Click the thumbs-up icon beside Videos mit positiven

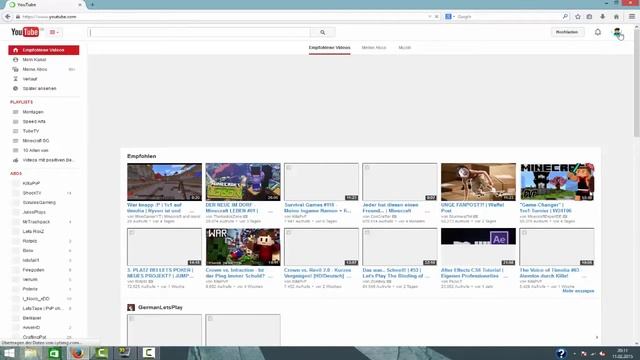16,160
